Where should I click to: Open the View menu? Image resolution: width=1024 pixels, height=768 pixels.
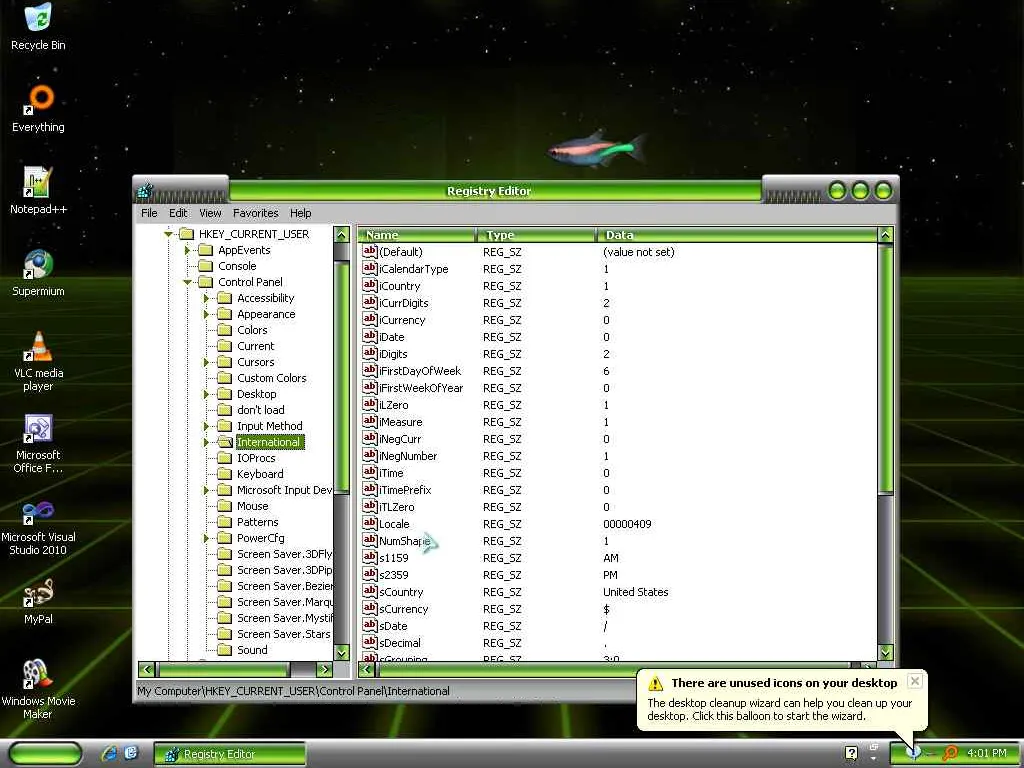click(x=210, y=213)
